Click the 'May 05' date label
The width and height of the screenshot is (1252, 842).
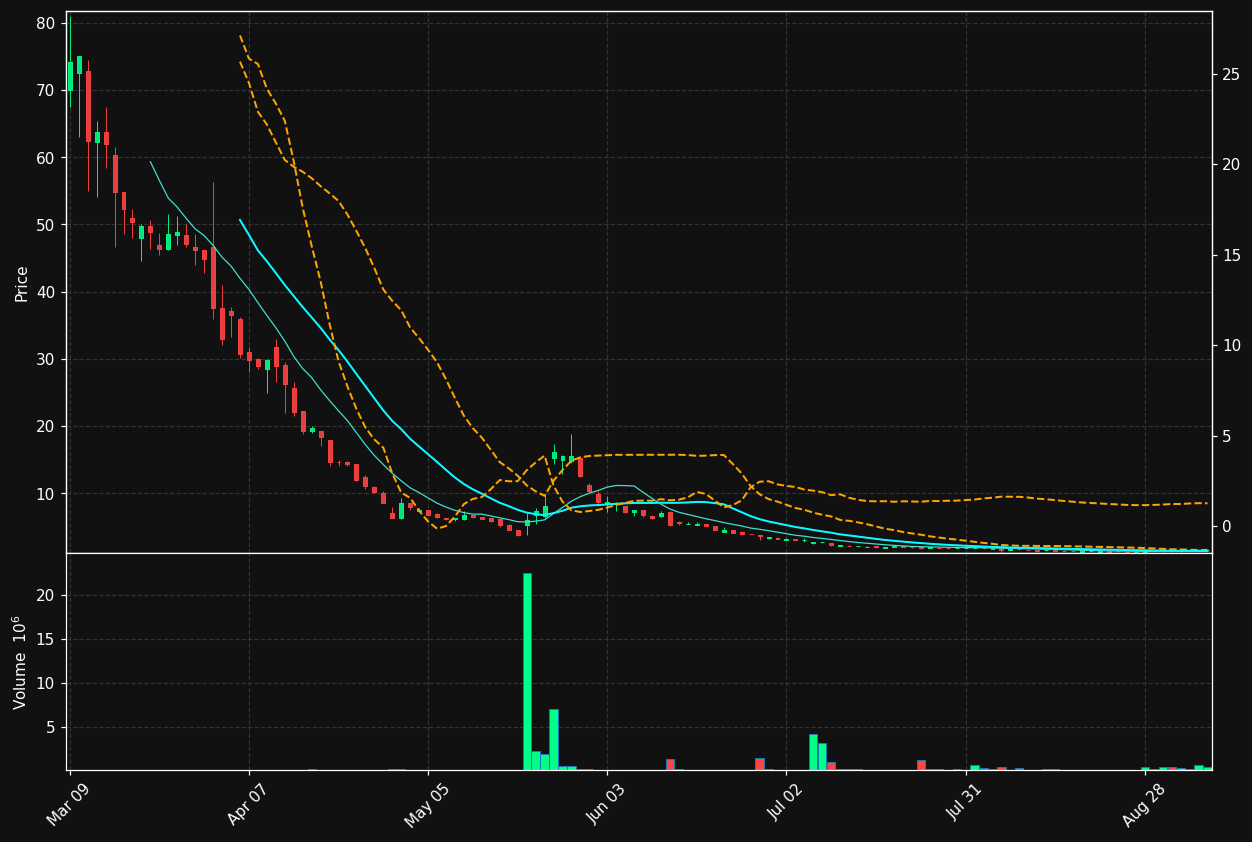point(429,805)
